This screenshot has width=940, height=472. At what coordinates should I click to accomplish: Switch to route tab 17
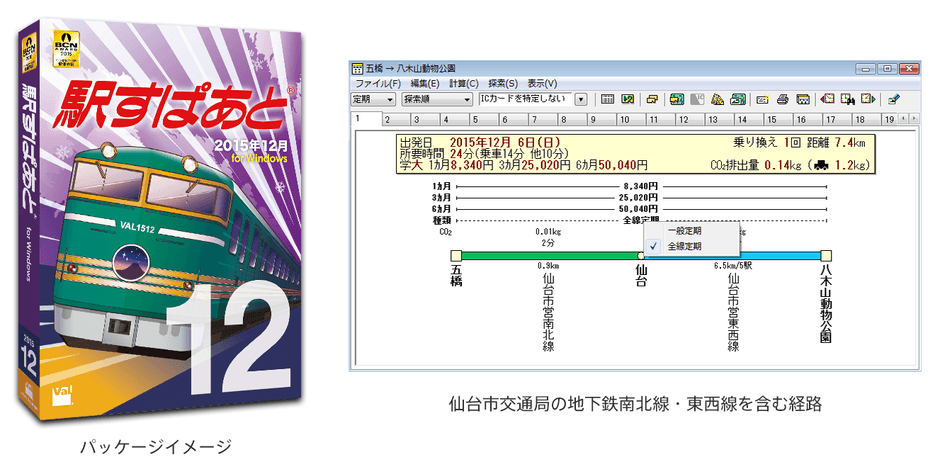coord(837,120)
